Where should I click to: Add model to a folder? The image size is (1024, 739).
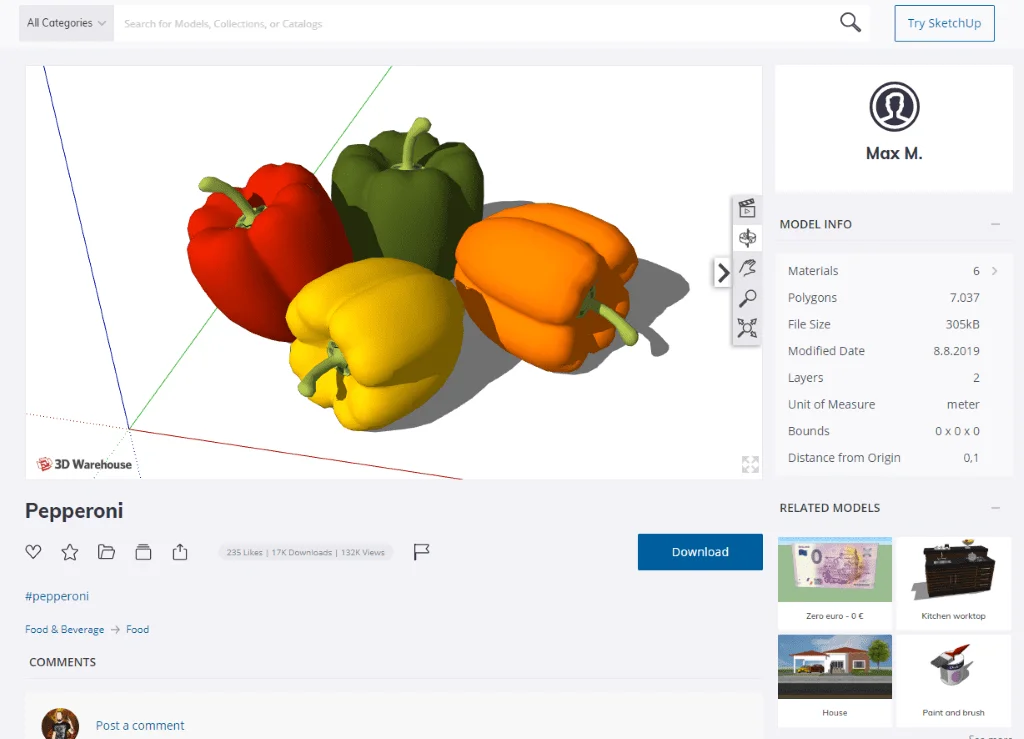[x=106, y=552]
